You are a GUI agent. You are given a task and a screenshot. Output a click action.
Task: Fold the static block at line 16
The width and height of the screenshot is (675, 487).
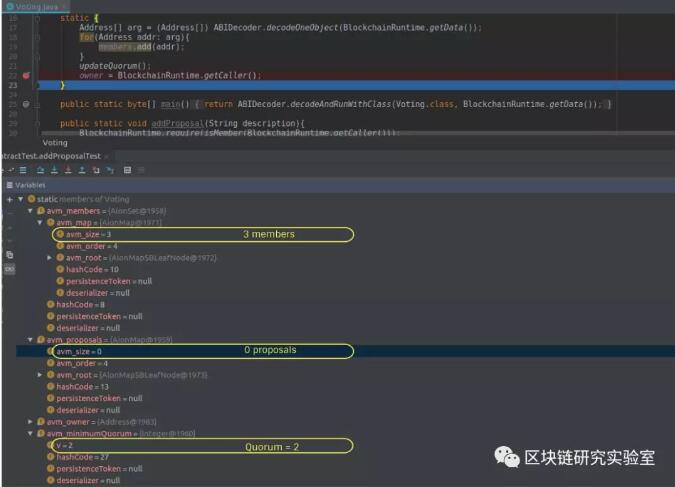tap(37, 19)
